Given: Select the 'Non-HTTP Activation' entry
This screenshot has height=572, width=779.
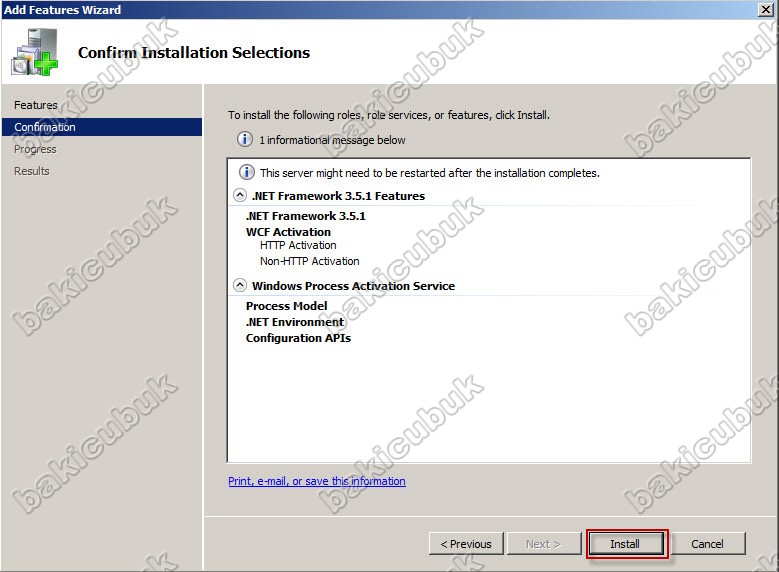Looking at the screenshot, I should pyautogui.click(x=310, y=261).
